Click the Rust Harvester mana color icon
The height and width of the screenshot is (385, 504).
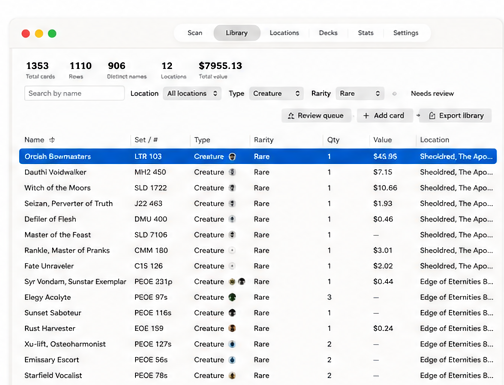pos(232,328)
